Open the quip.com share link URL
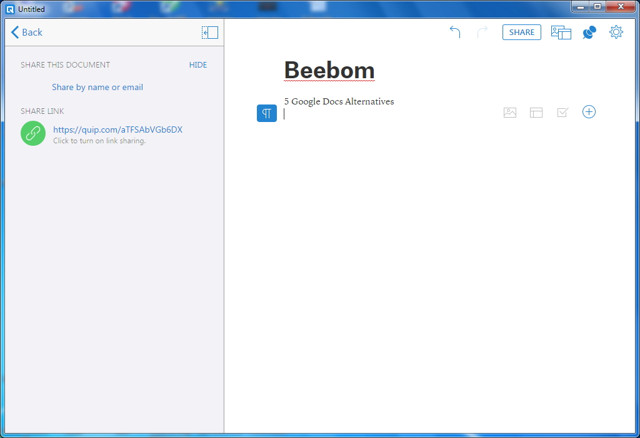 coord(118,129)
